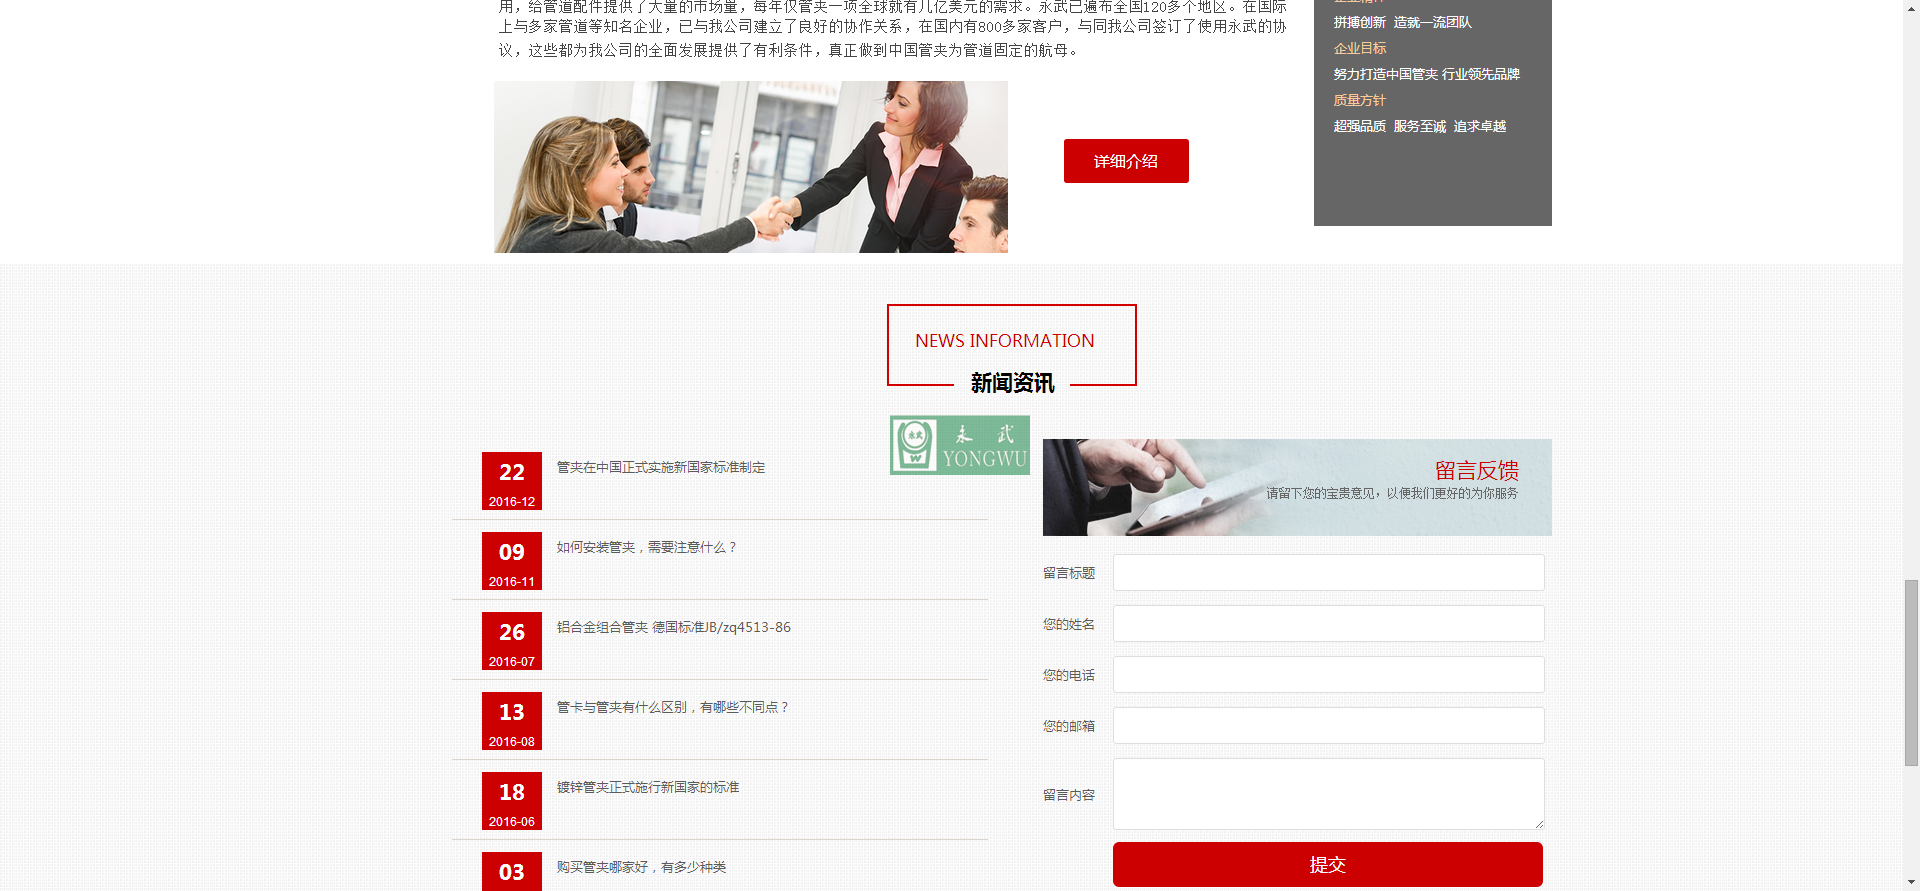Click the date badge 09 2016-11

click(512, 561)
